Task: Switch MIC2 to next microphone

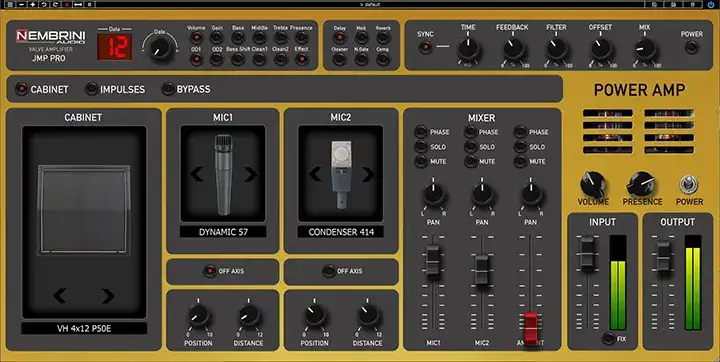Action: (x=368, y=175)
